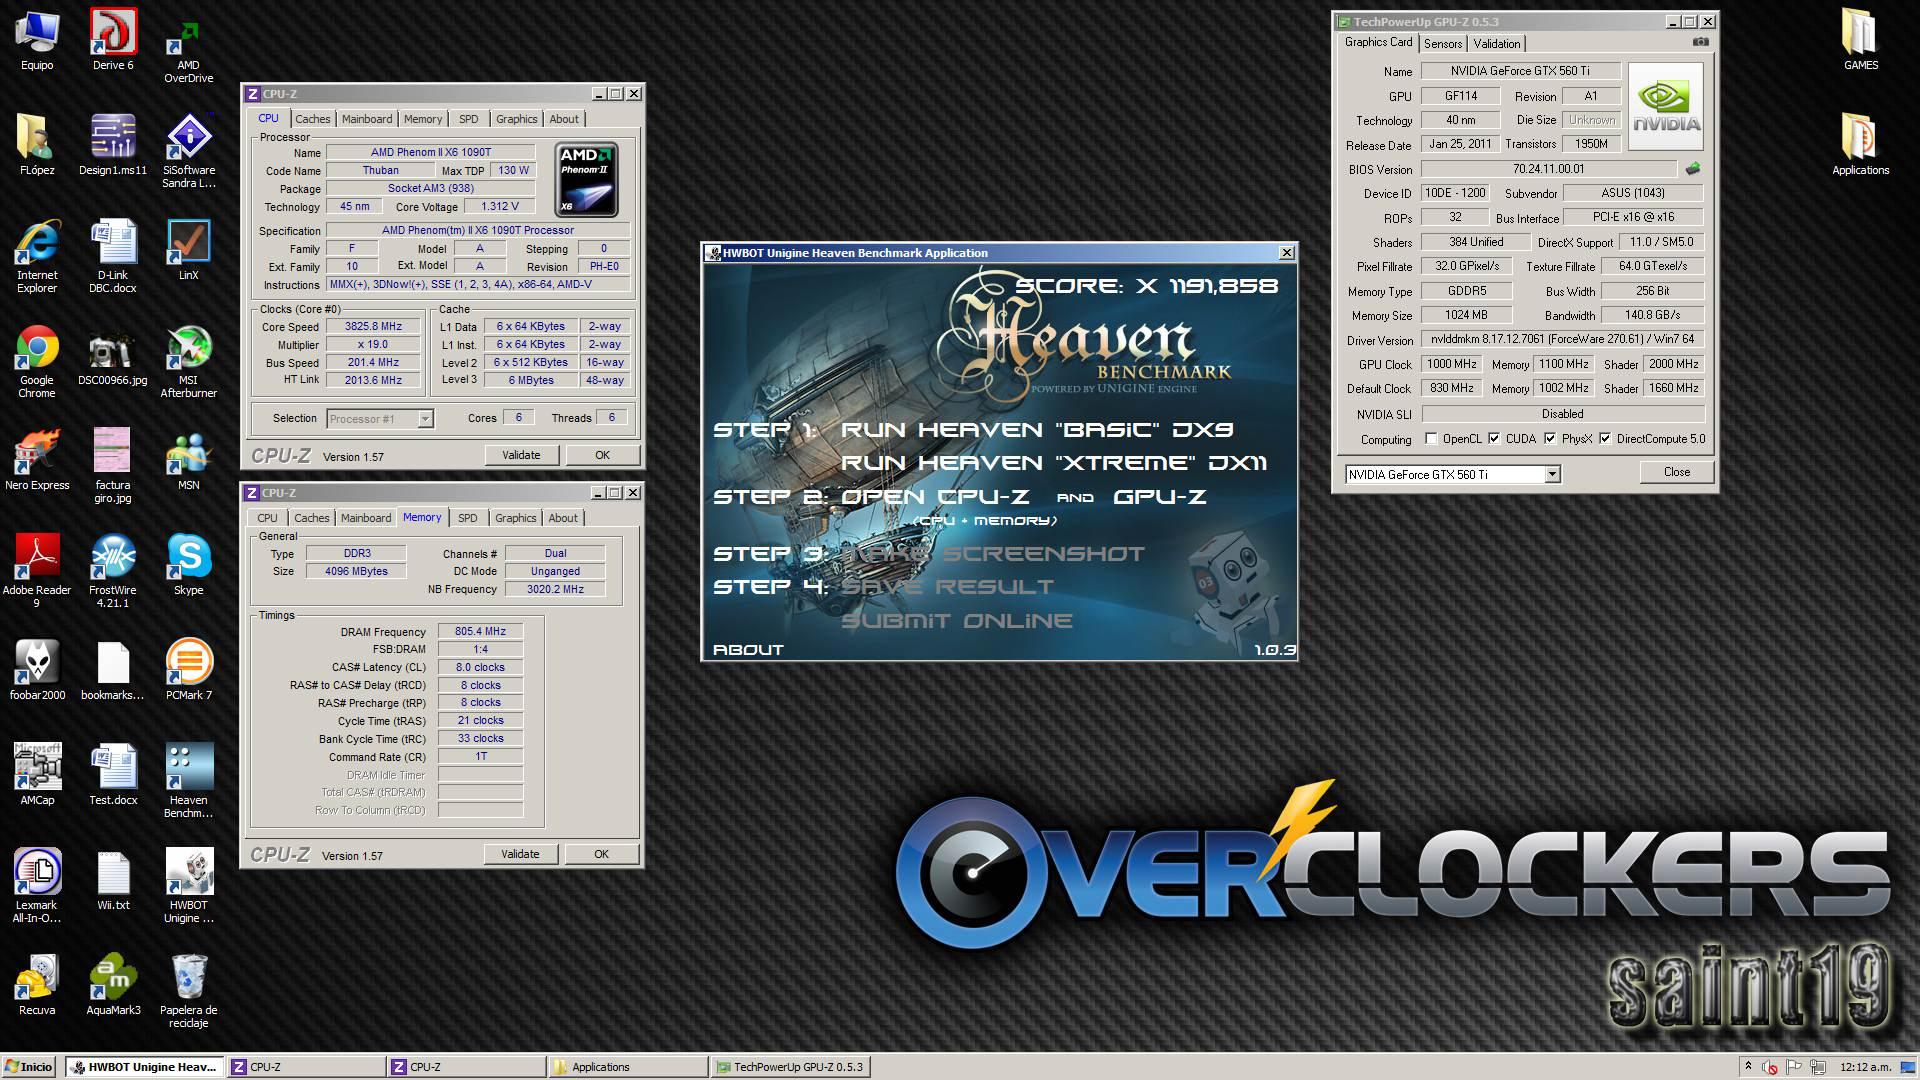Click the taskbar clock
Viewport: 1920px width, 1080px height.
(x=1865, y=1067)
